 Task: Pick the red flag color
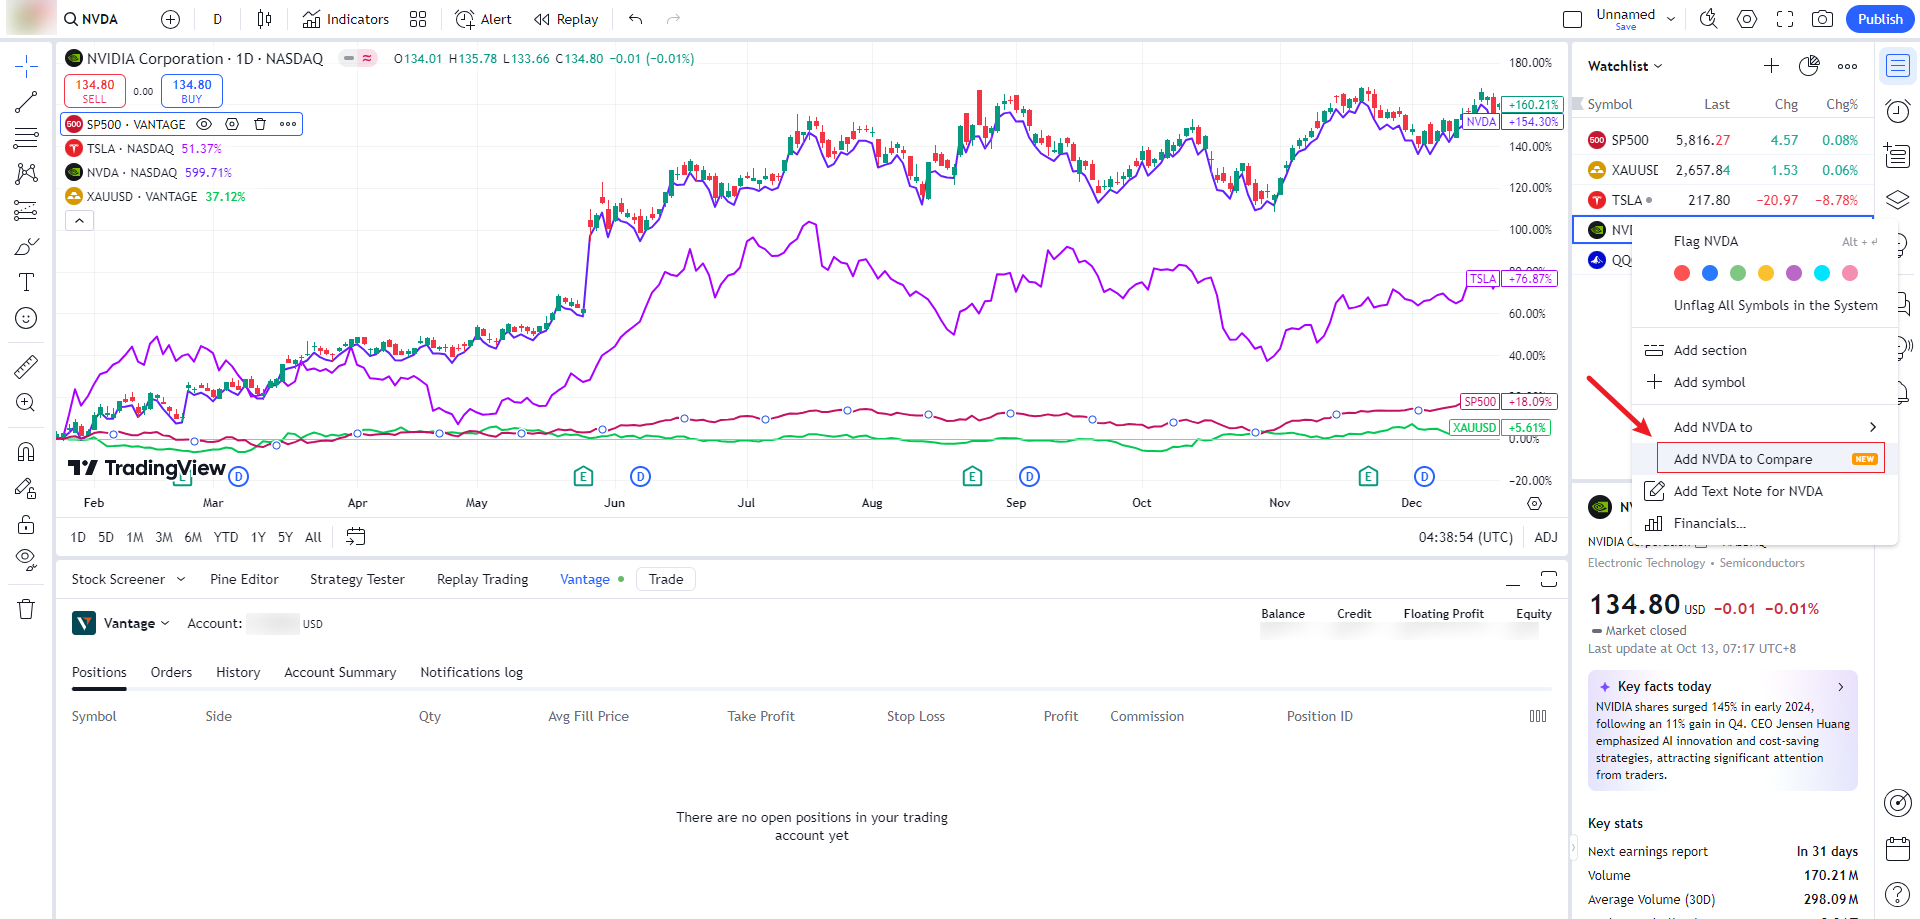coord(1682,273)
